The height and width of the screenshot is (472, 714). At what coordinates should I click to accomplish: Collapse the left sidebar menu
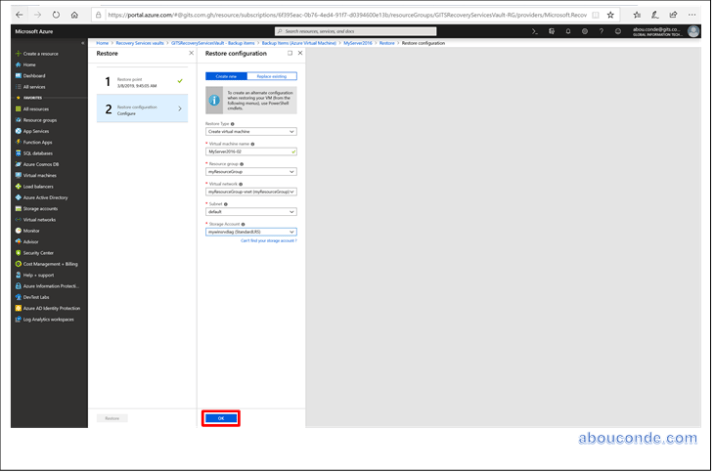[82, 43]
